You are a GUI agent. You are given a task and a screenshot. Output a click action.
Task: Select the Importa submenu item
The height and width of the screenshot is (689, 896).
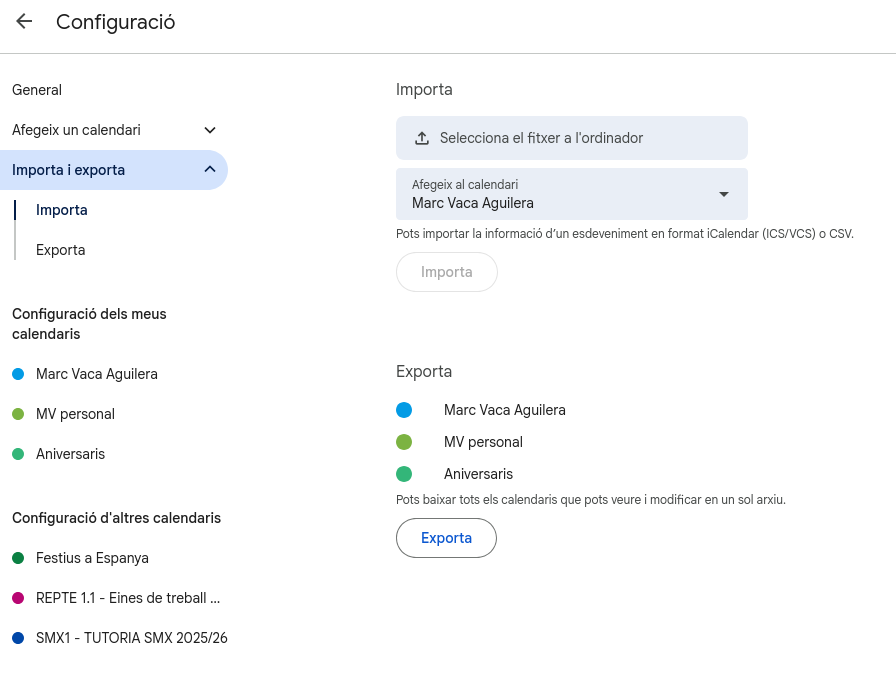click(x=62, y=210)
